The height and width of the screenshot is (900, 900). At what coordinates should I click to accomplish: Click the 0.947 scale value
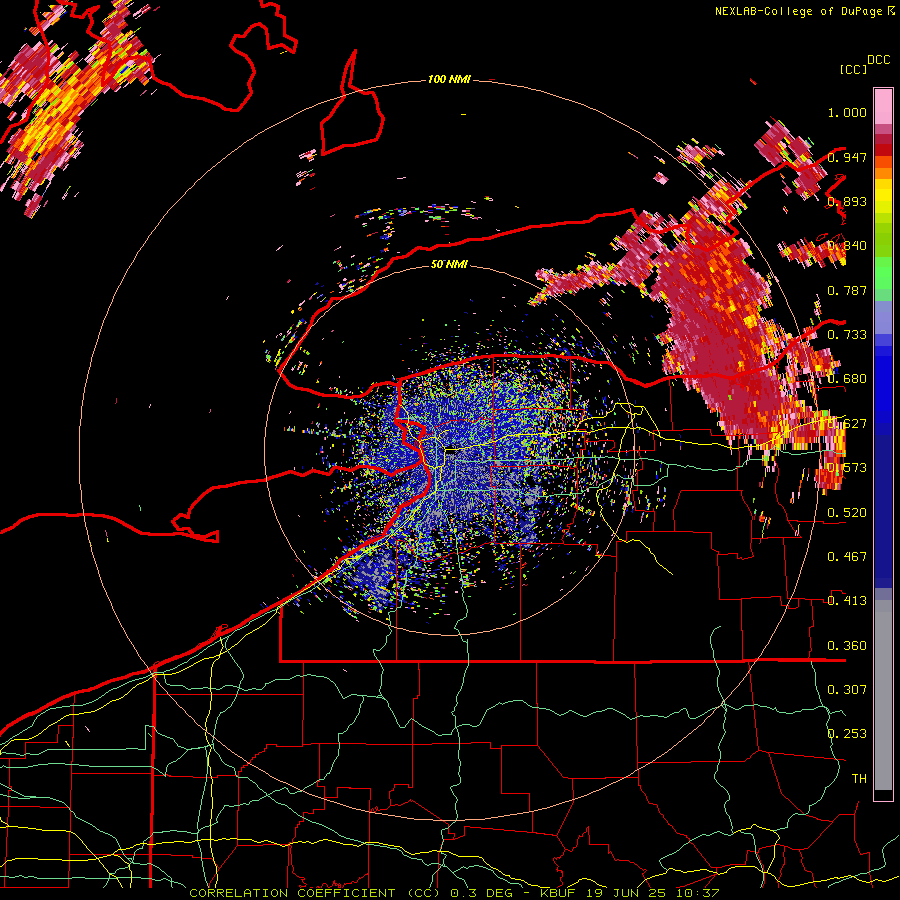(847, 157)
